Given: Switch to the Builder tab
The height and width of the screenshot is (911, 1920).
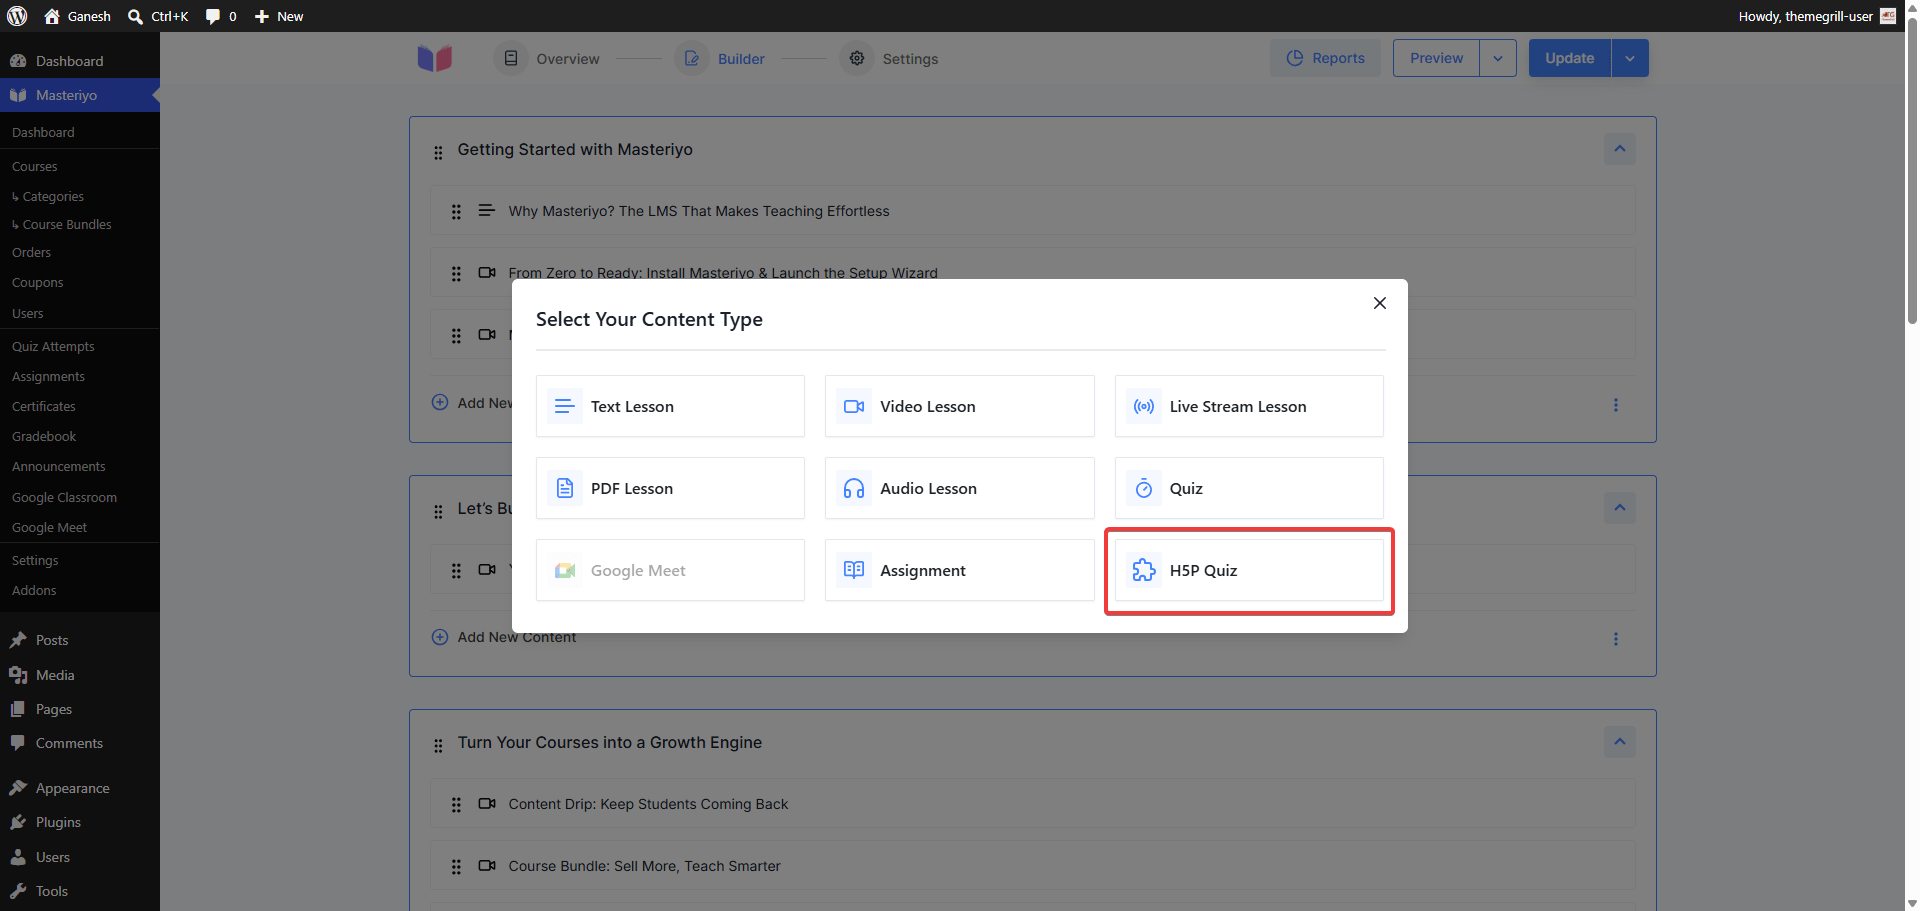Looking at the screenshot, I should [x=721, y=59].
